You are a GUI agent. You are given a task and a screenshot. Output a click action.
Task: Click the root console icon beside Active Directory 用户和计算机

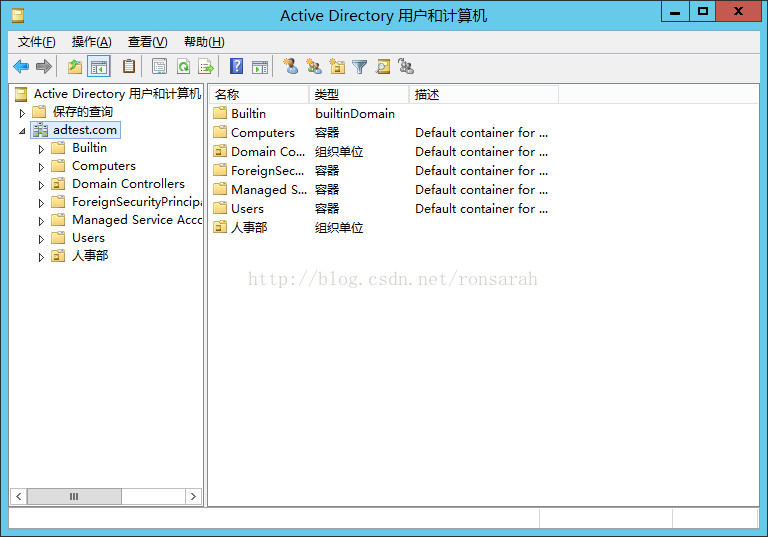21,94
